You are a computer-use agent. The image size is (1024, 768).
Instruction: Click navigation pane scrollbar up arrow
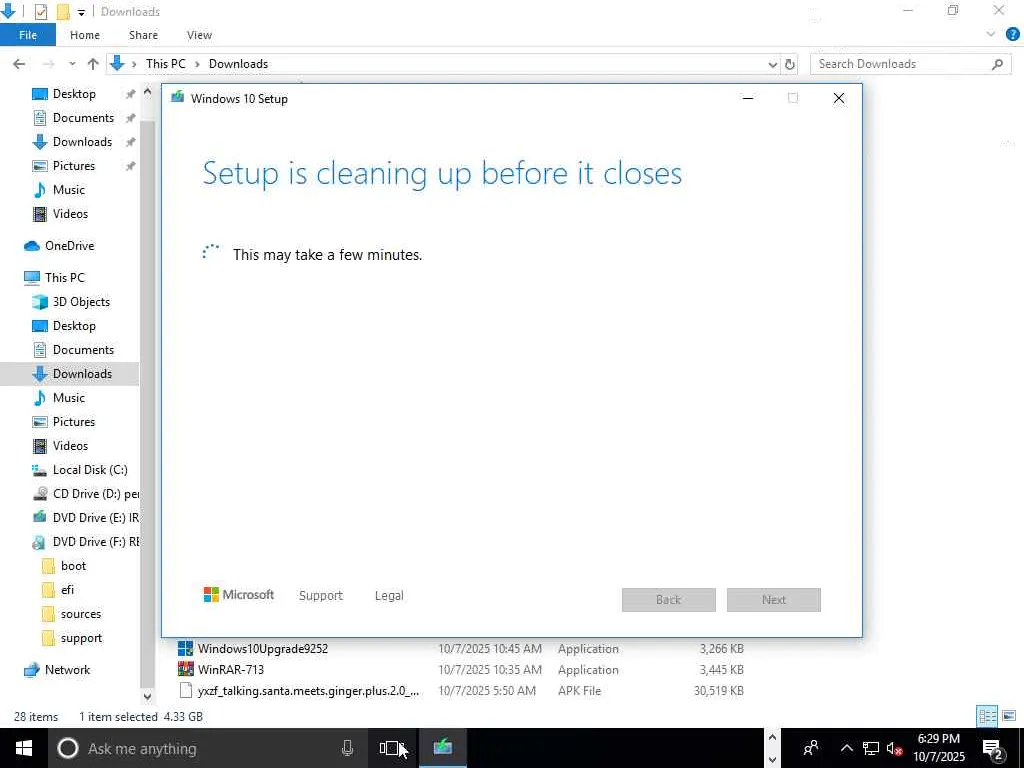point(147,93)
